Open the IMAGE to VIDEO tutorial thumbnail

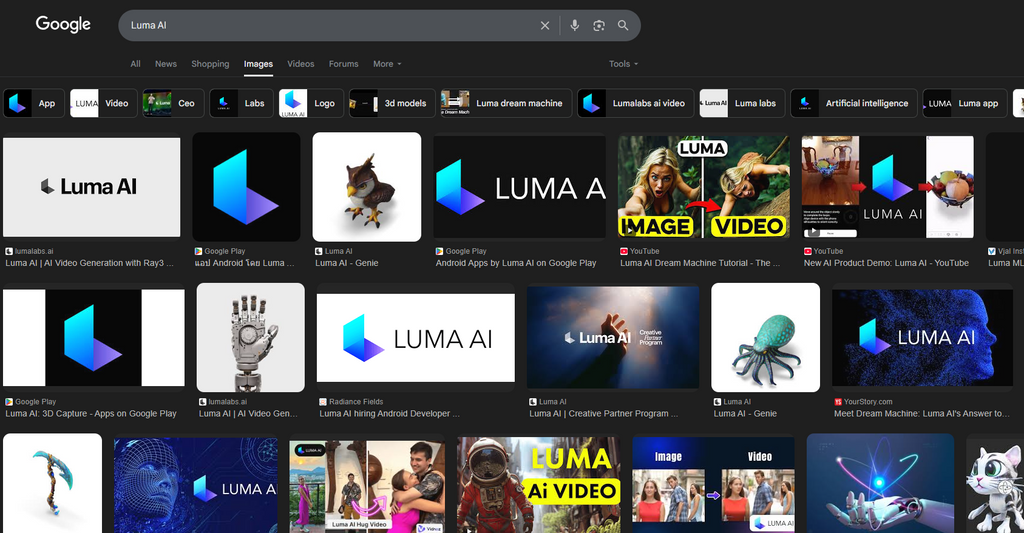tap(704, 187)
